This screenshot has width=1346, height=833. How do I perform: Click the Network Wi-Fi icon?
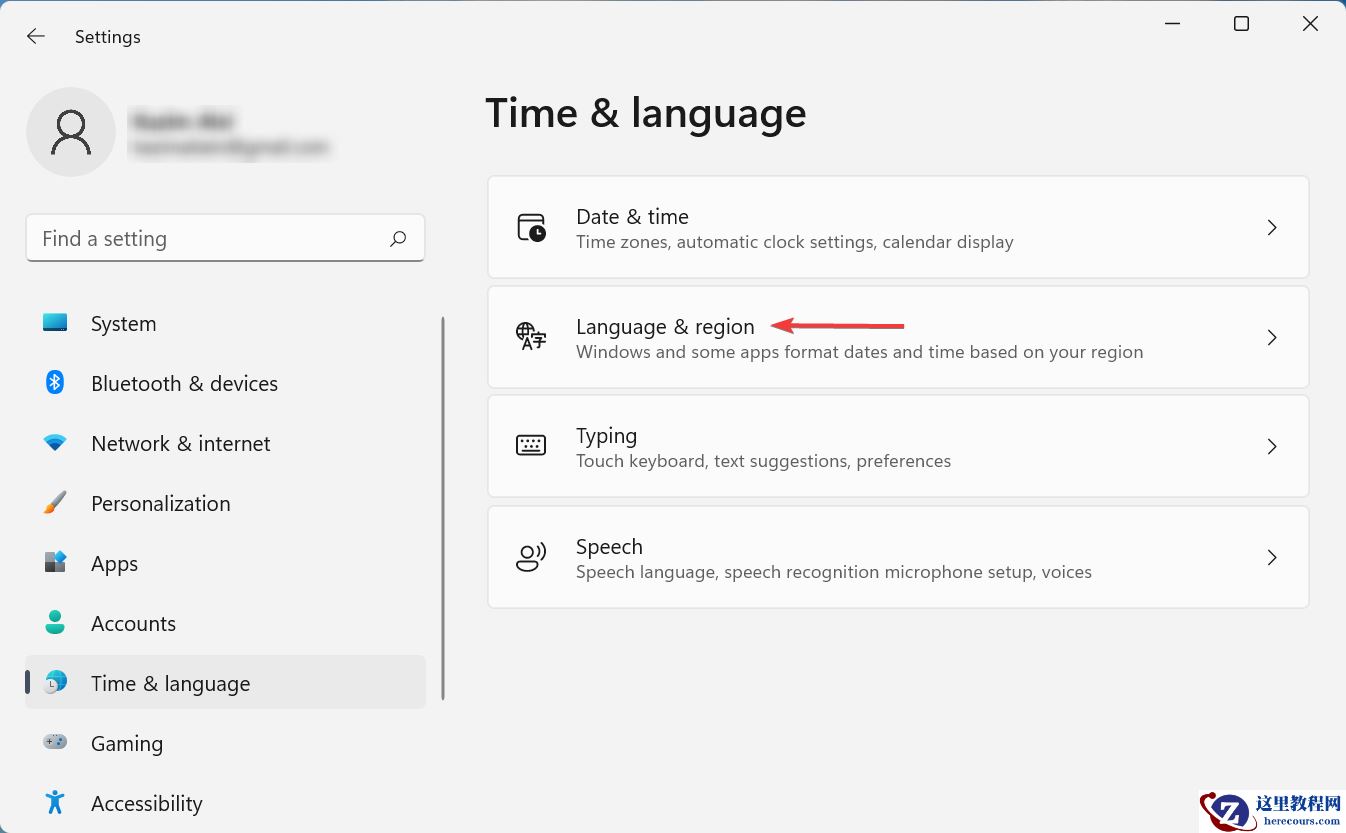tap(55, 442)
